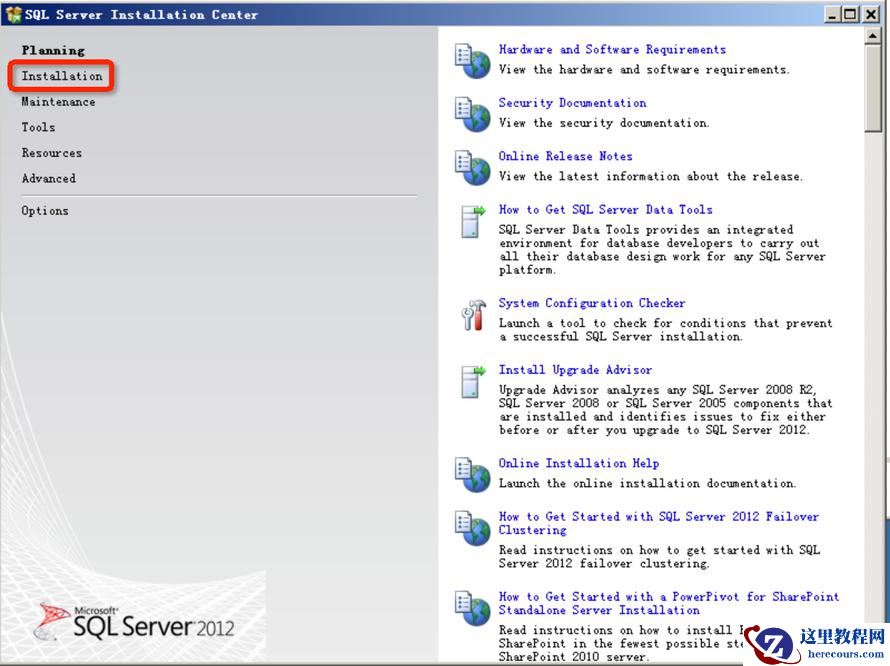Open How to Get SQL Server Data Tools
Image resolution: width=890 pixels, height=666 pixels.
coord(605,210)
